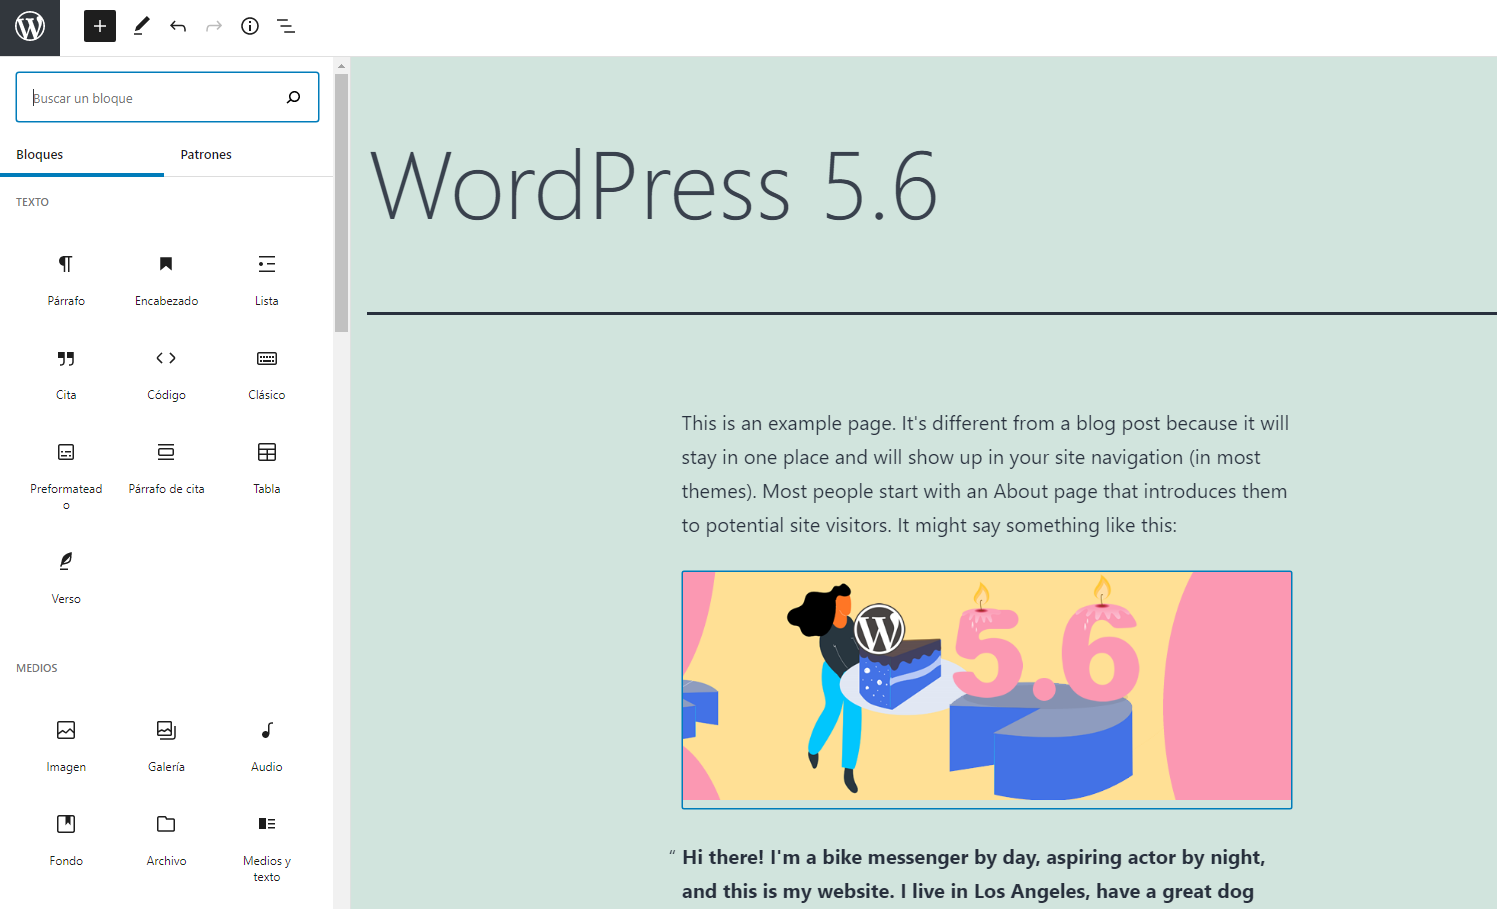Insert a Verso block
1497x909 pixels.
[66, 577]
